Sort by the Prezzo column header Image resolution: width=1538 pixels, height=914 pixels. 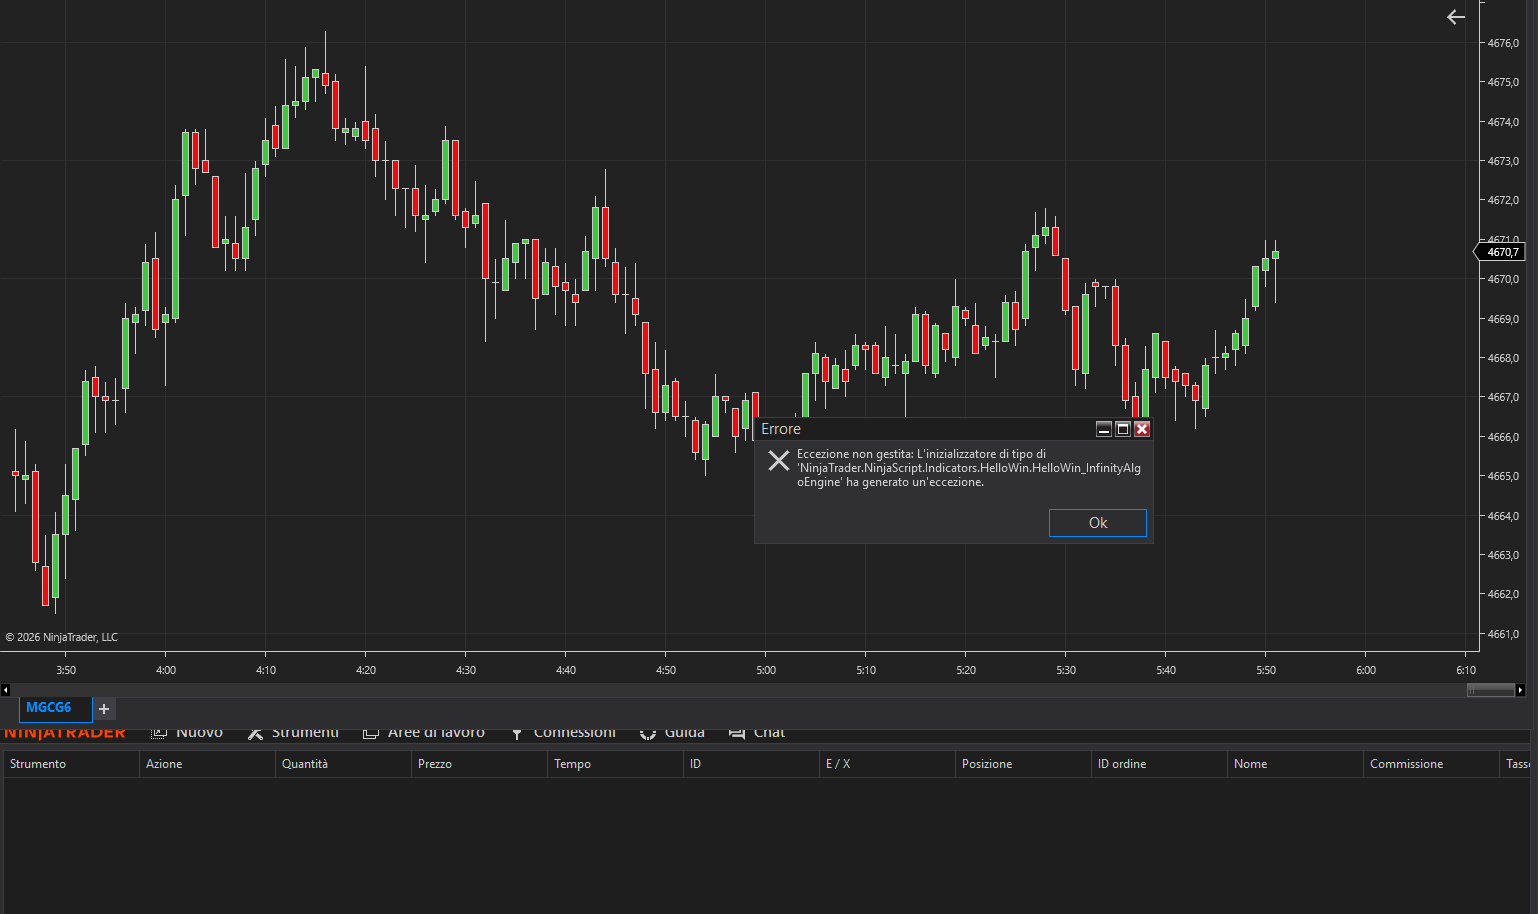pos(435,764)
